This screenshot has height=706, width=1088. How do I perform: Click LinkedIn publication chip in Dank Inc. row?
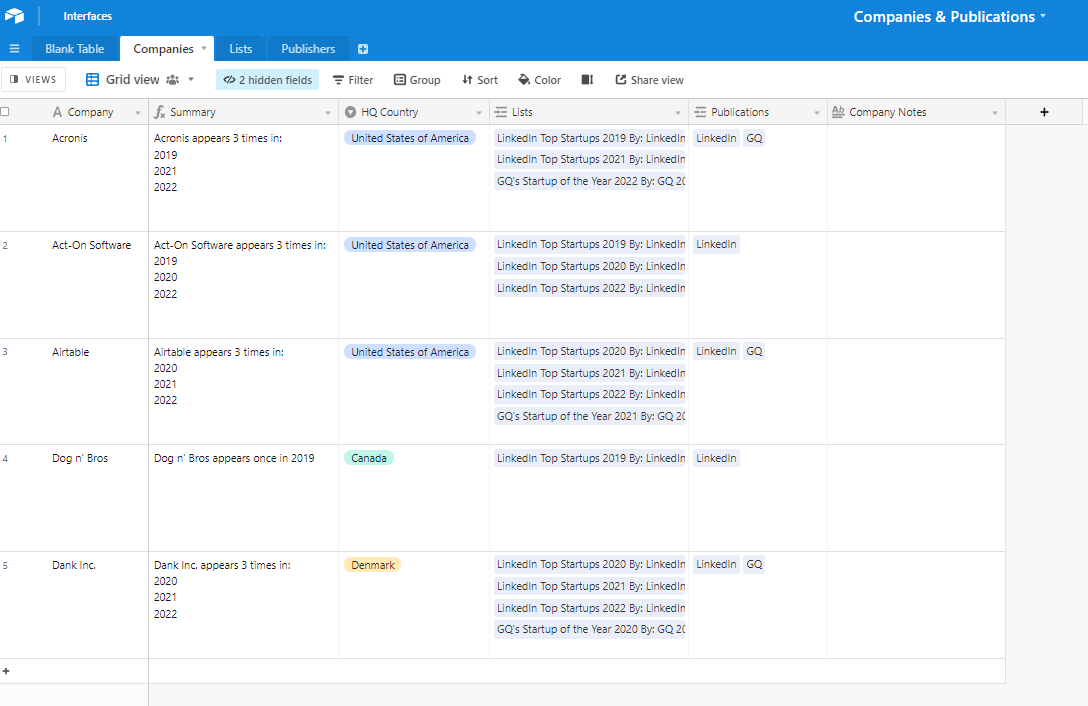click(716, 564)
